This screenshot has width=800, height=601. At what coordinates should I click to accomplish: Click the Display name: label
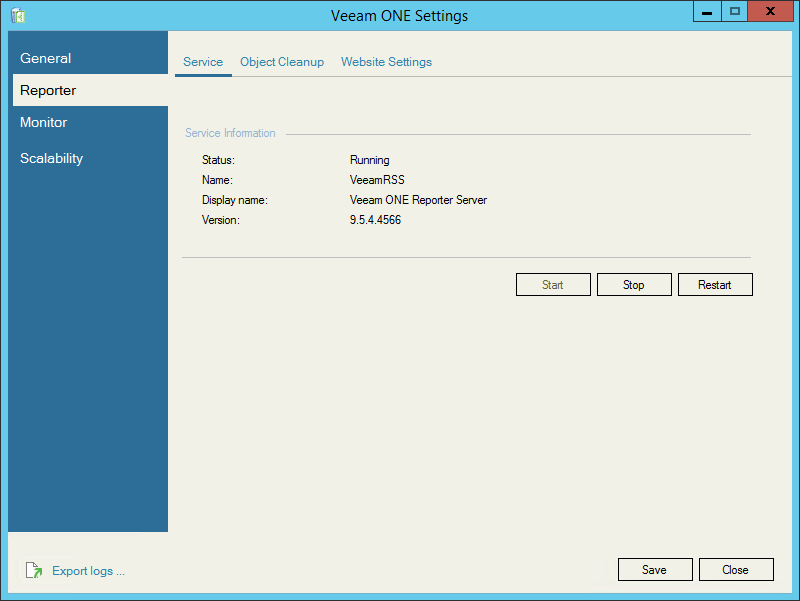coord(235,200)
